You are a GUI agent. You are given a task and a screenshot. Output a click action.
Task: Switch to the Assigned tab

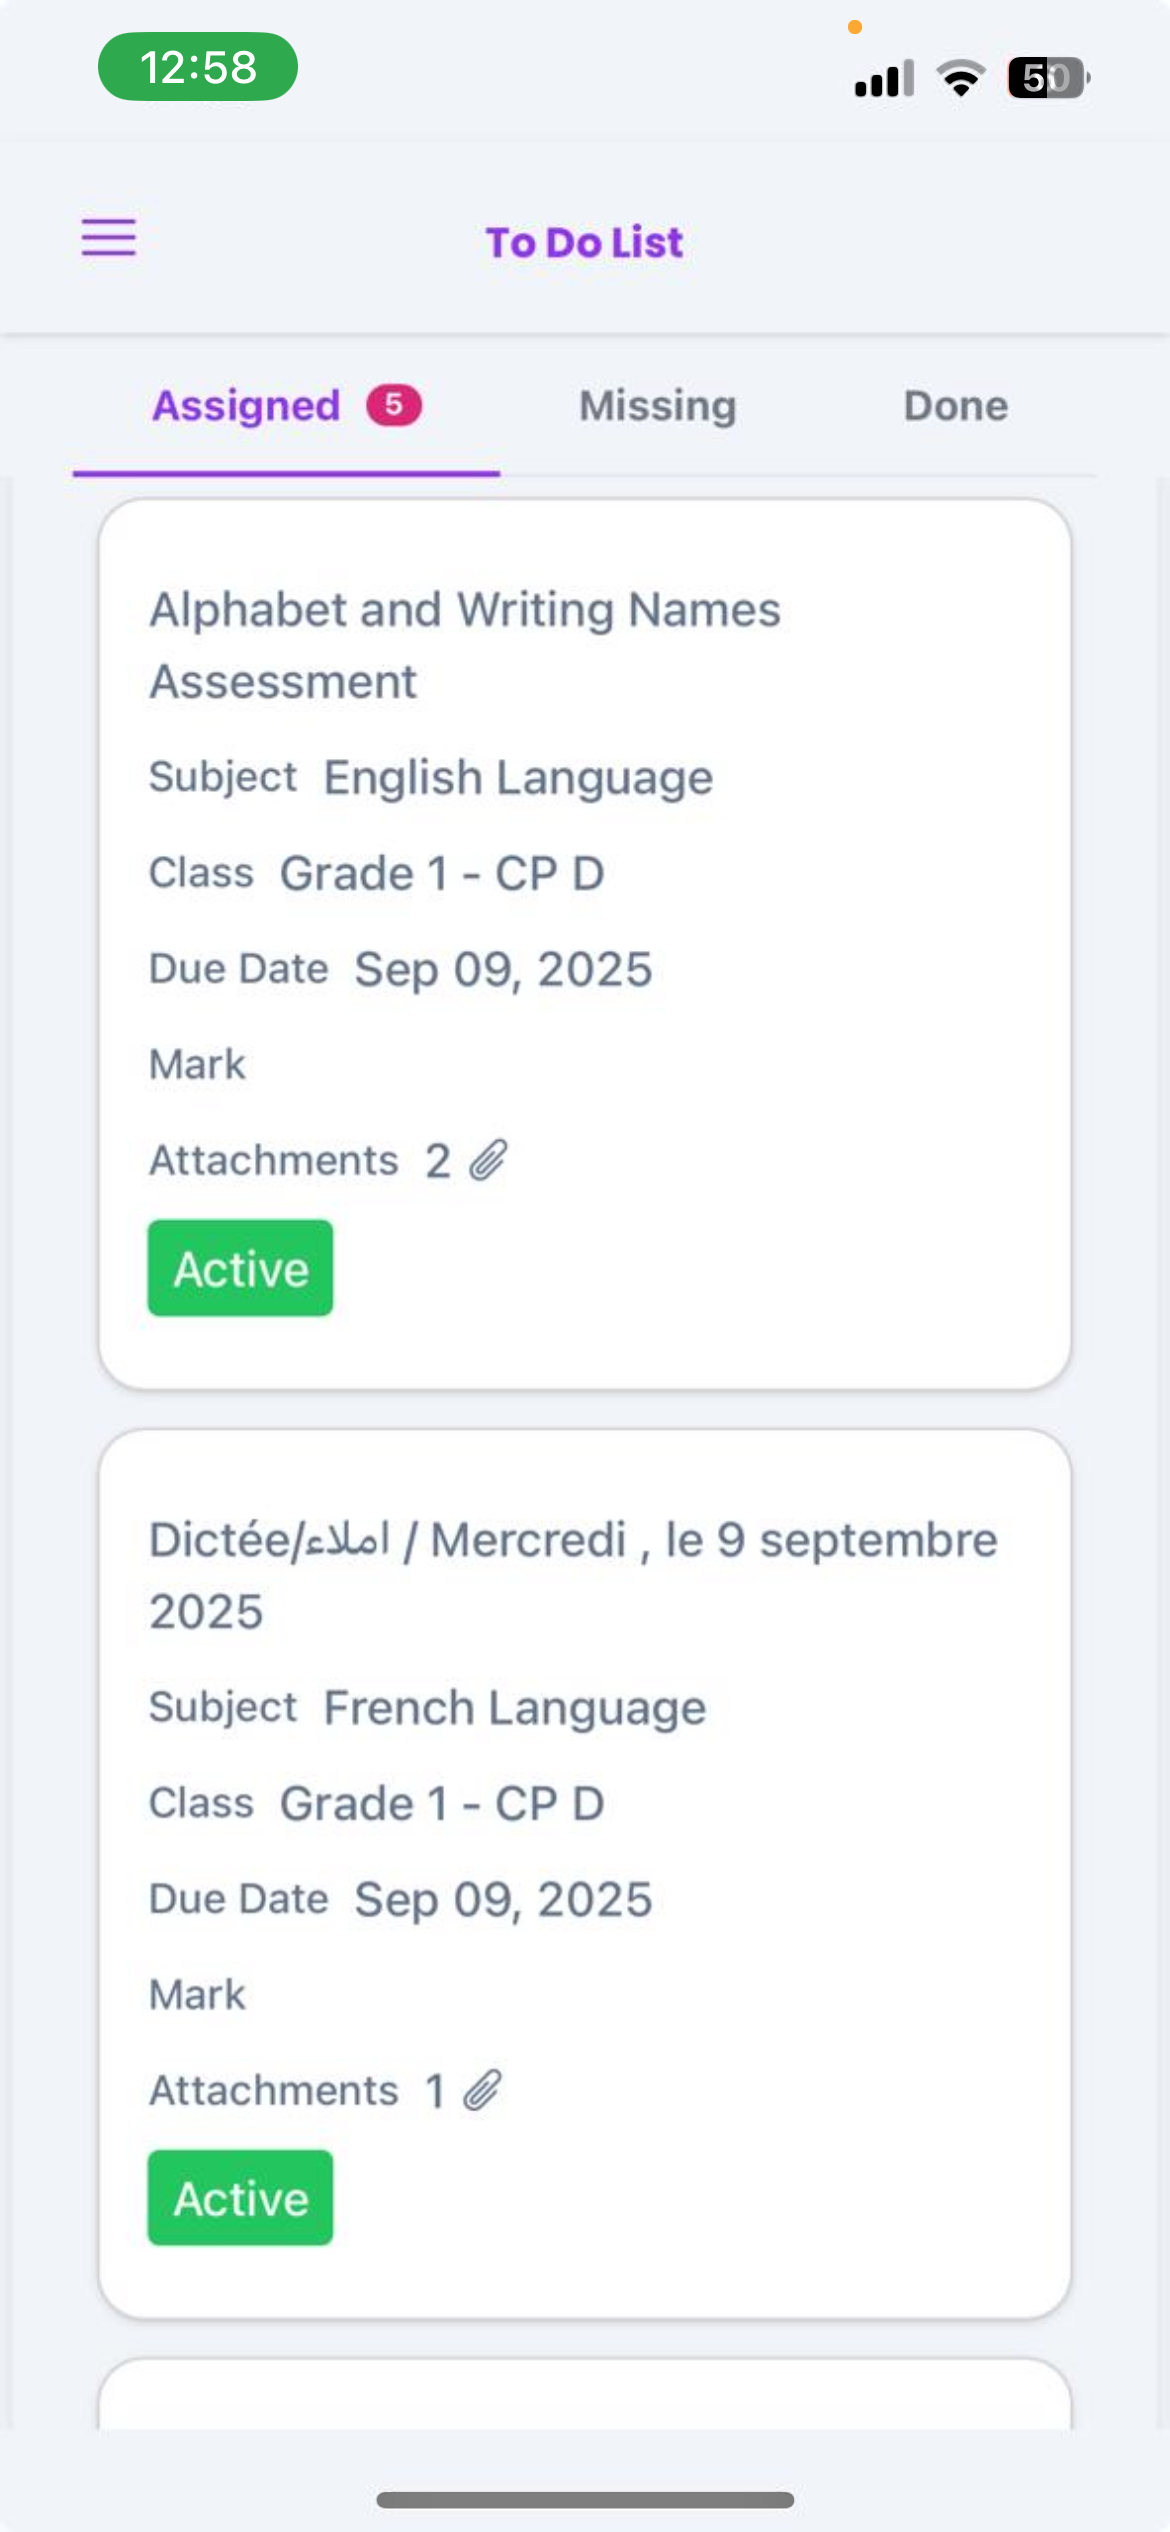tap(246, 406)
